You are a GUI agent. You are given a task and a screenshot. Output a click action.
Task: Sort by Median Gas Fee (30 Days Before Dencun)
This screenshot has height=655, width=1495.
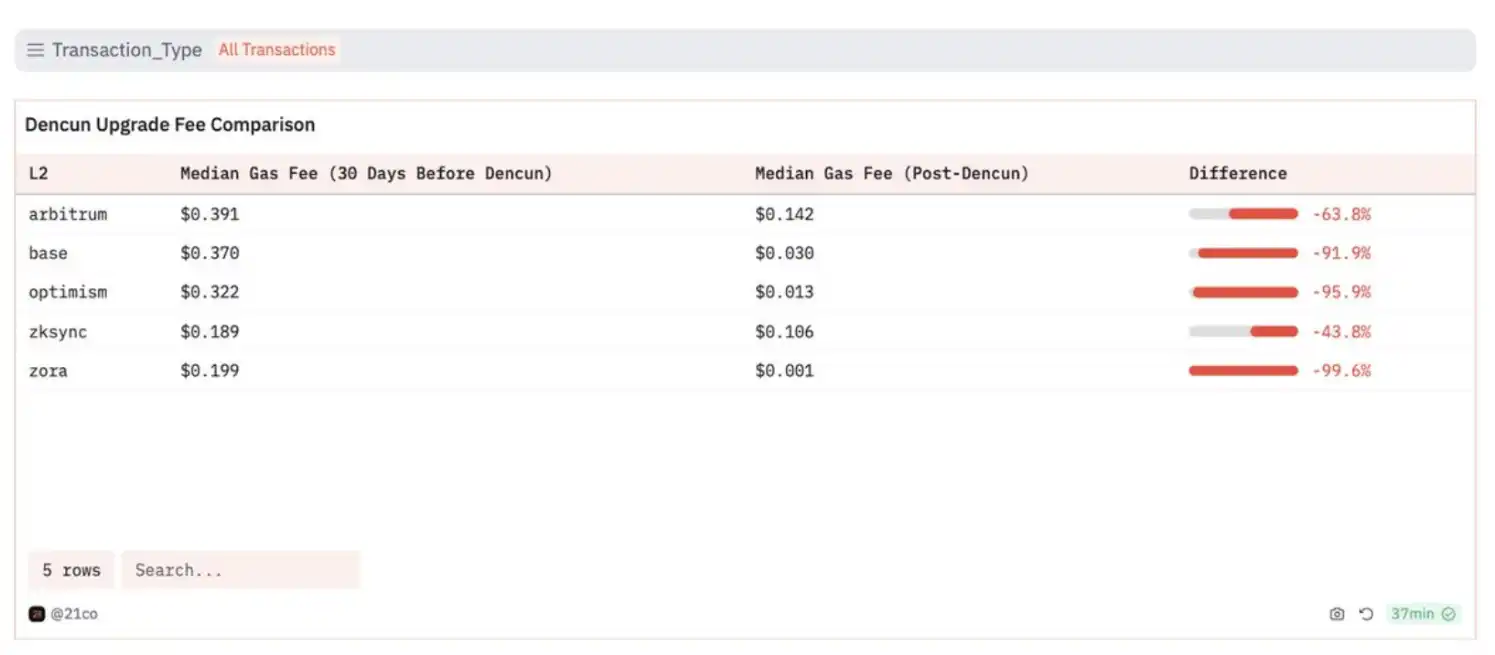(366, 173)
